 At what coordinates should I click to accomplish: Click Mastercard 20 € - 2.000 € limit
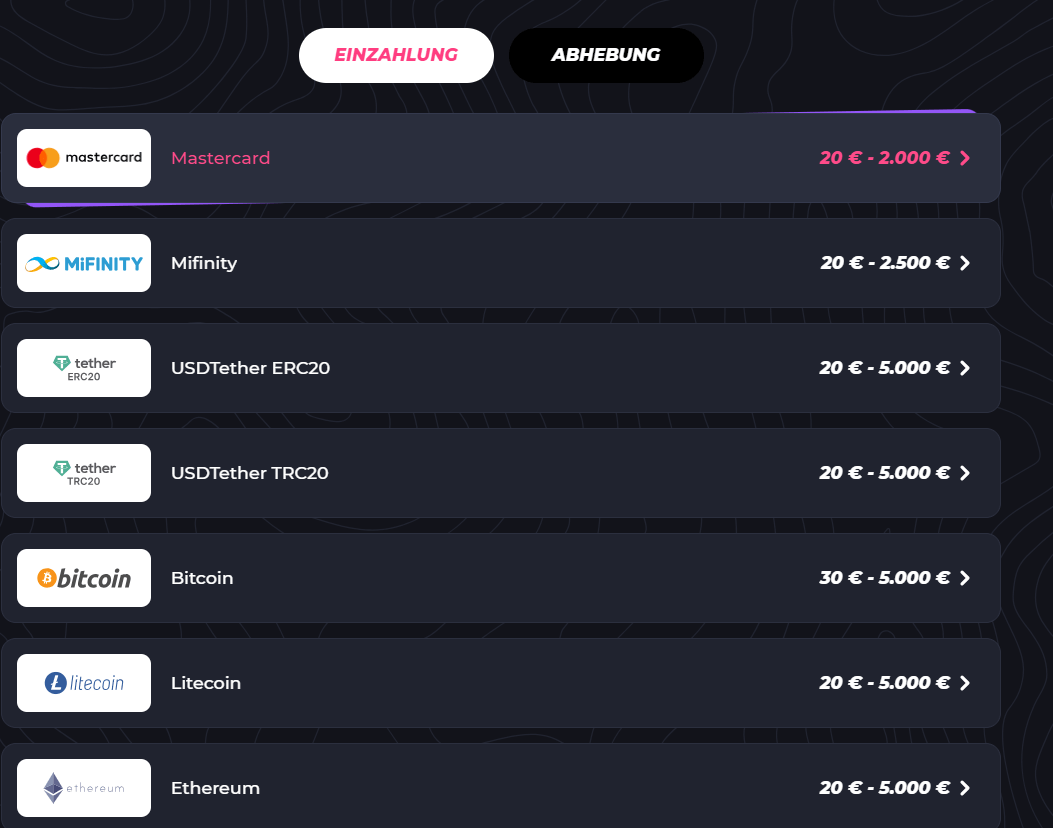point(884,158)
